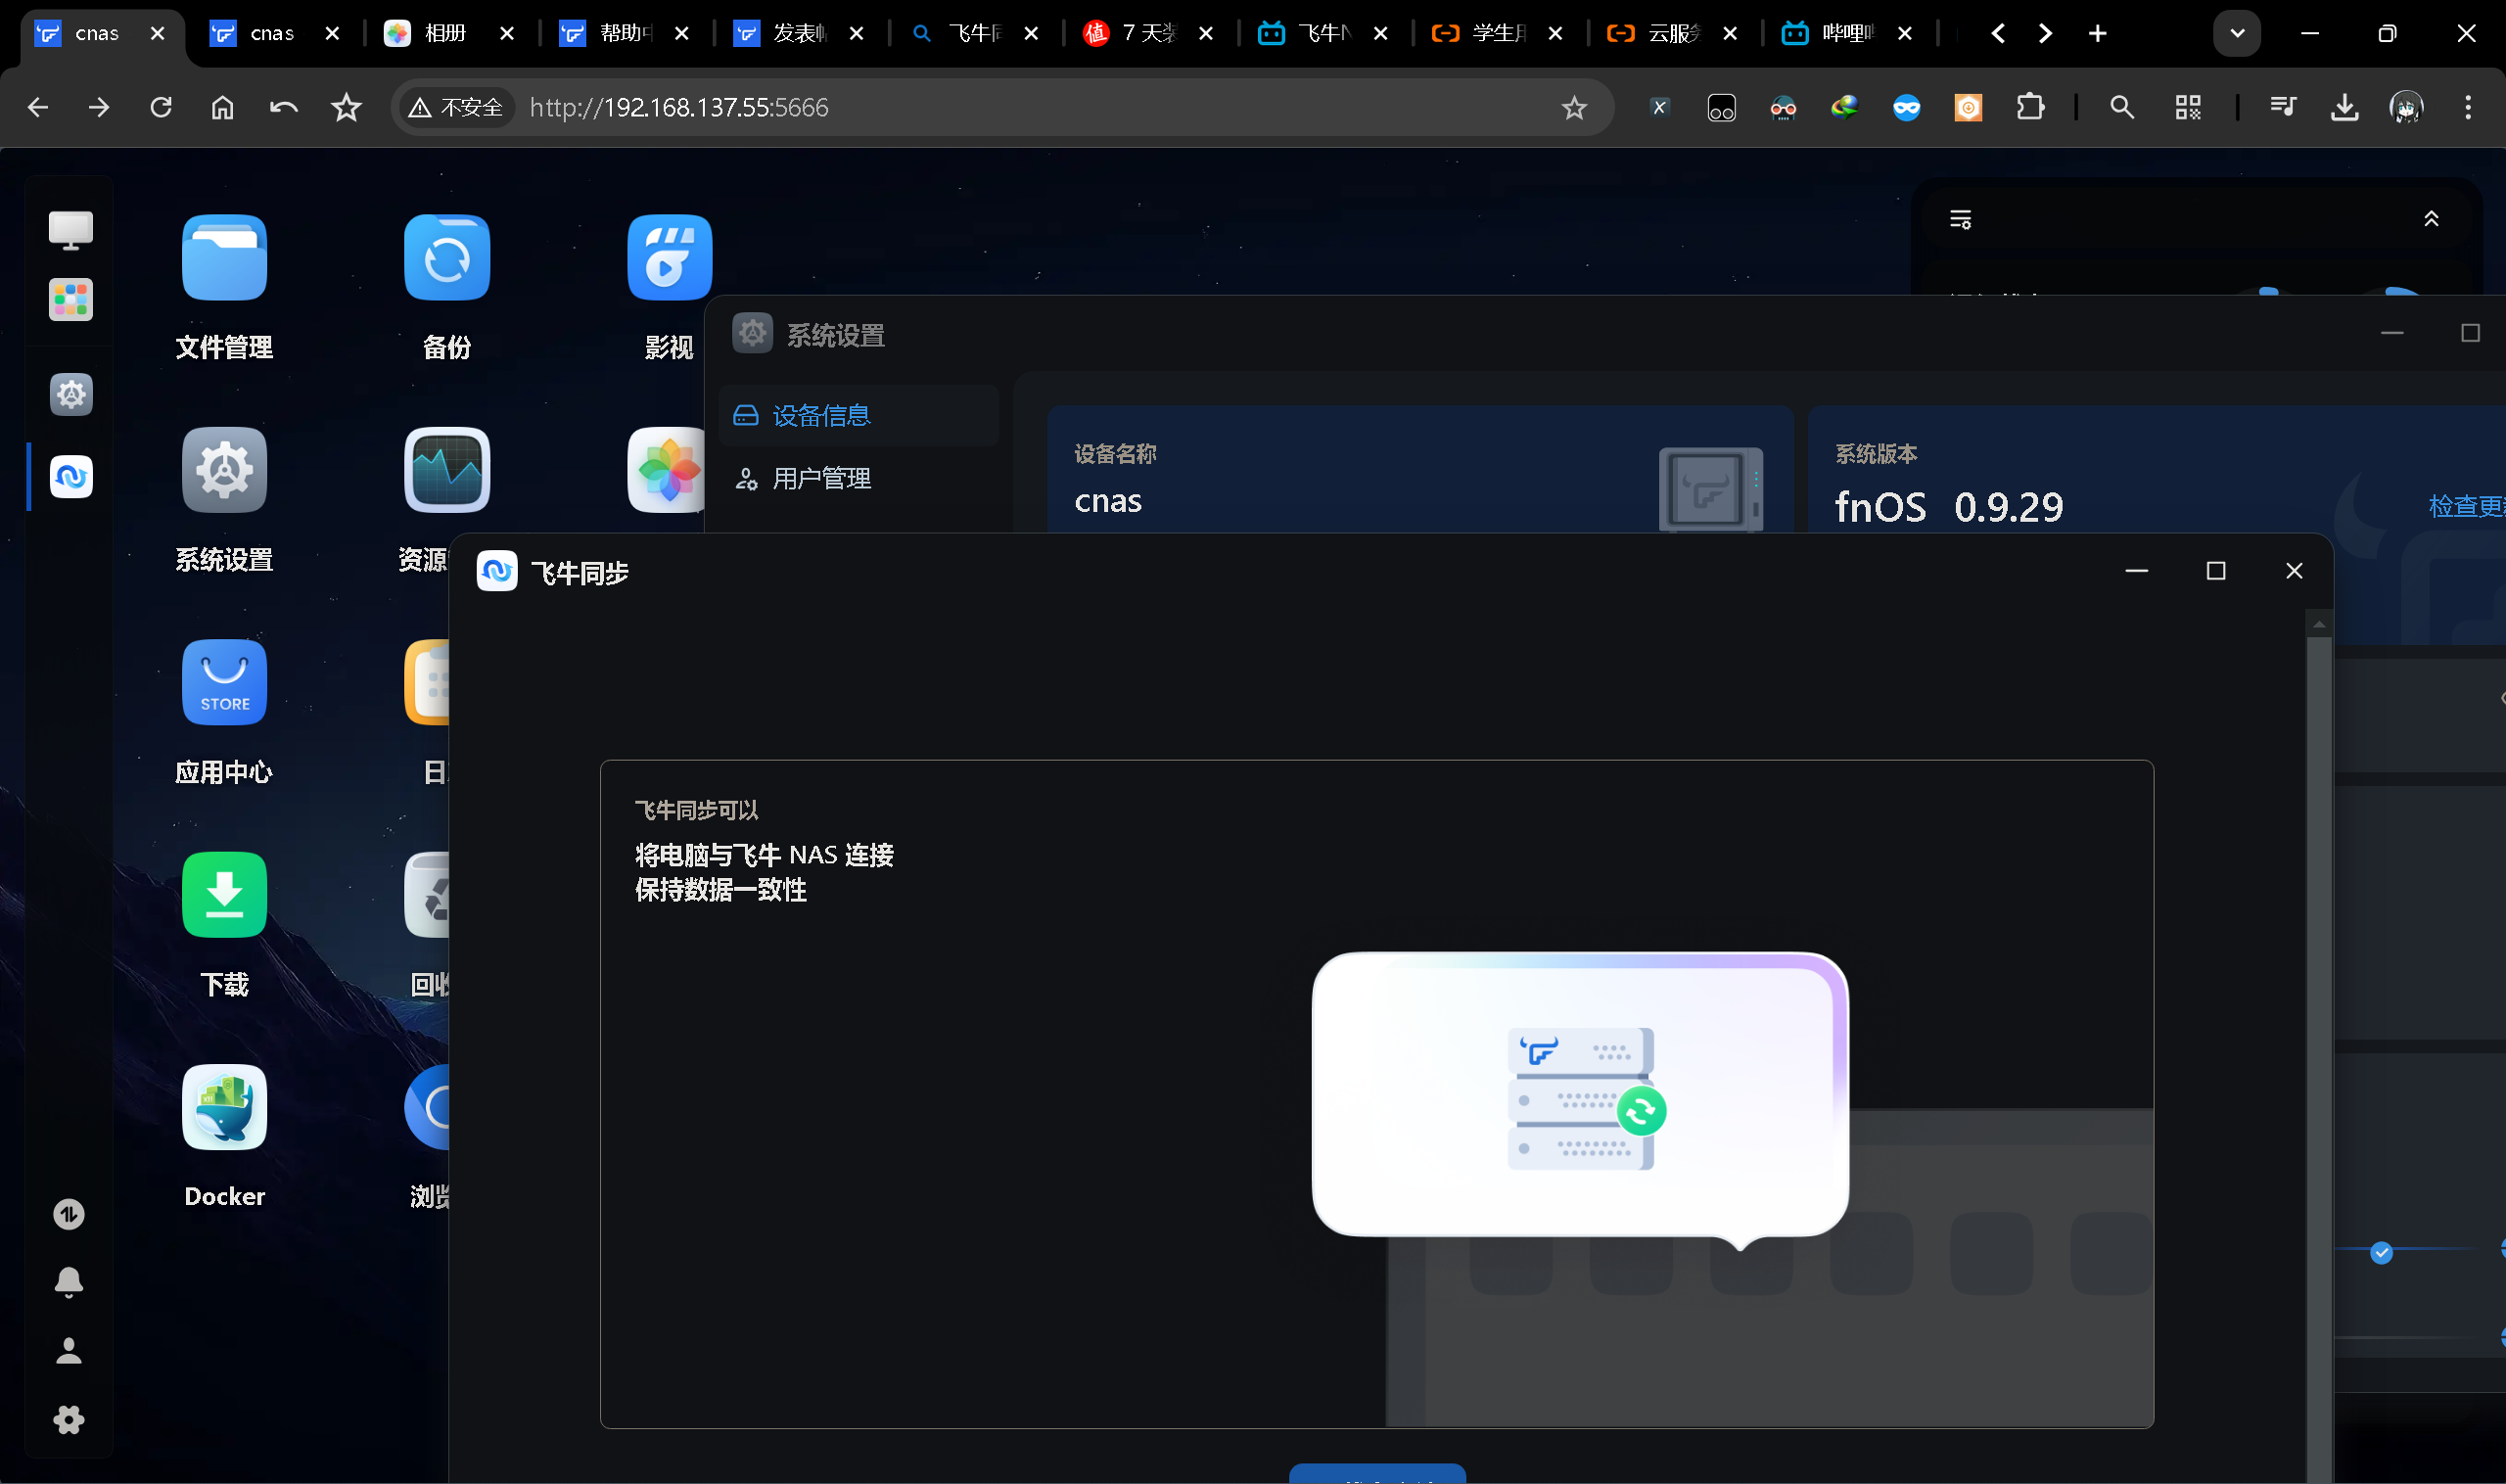
Task: Click the 飞牛同步 window scrollbar
Action: [2318, 1000]
